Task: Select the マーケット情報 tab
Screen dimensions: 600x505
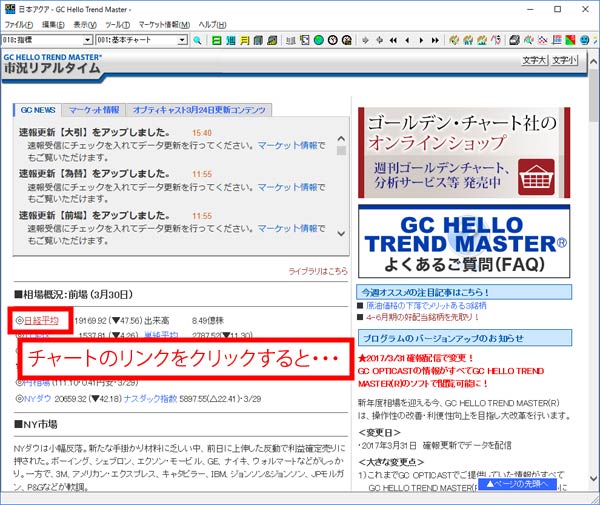Action: pos(94,110)
